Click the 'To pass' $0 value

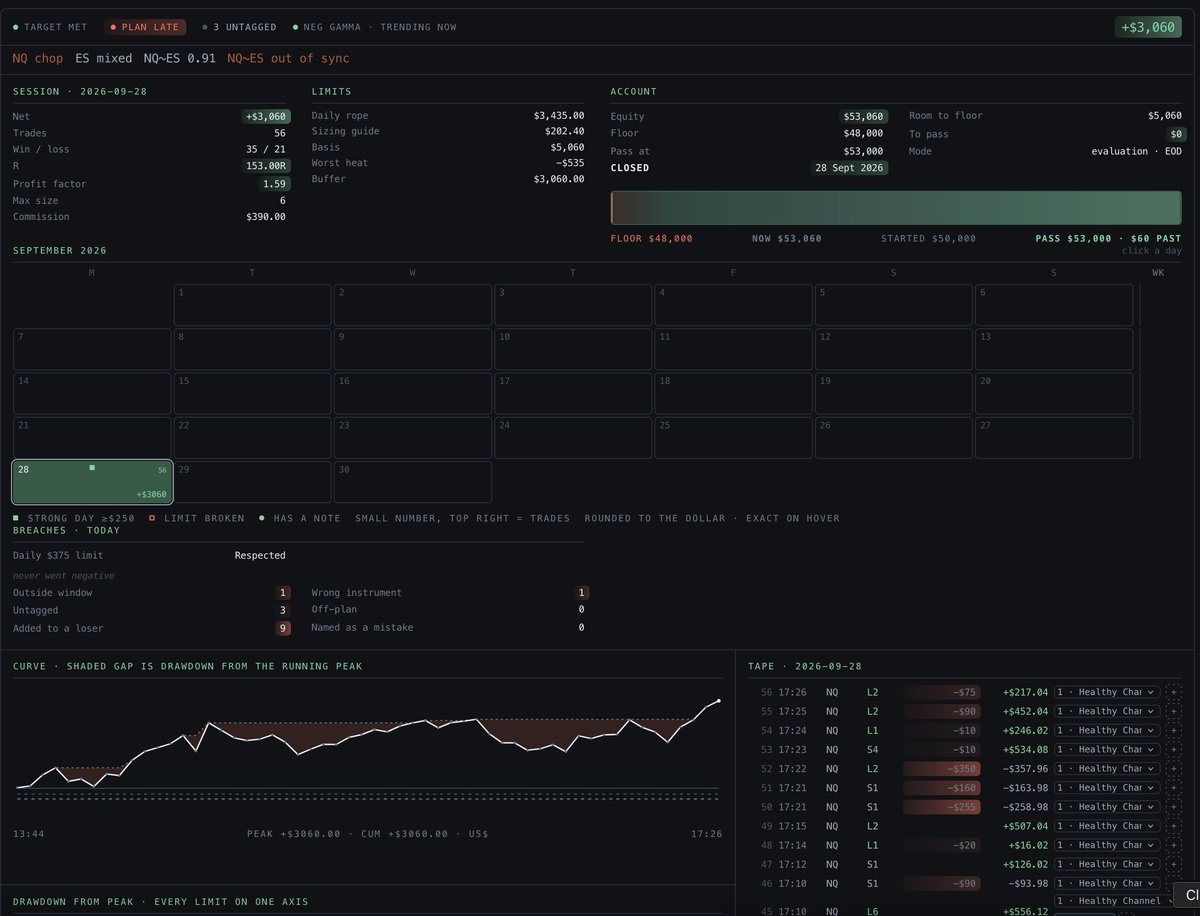1175,134
